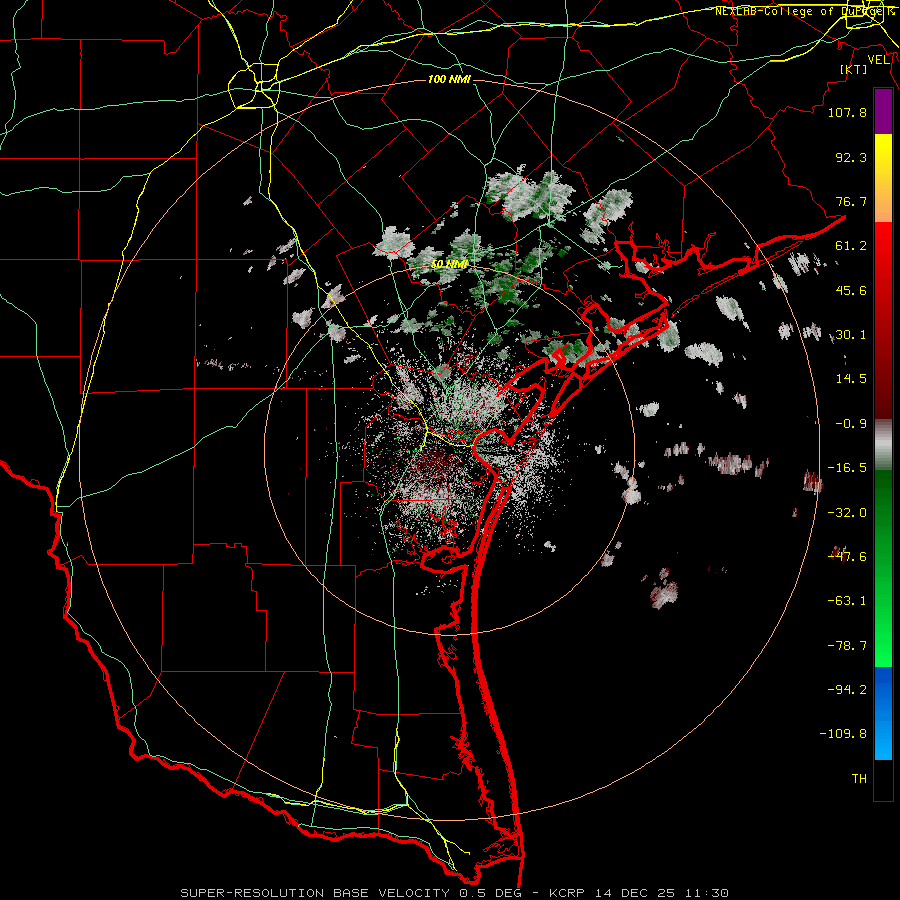Click the -78.7 velocity scale value
Screen dimensions: 900x900
847,646
